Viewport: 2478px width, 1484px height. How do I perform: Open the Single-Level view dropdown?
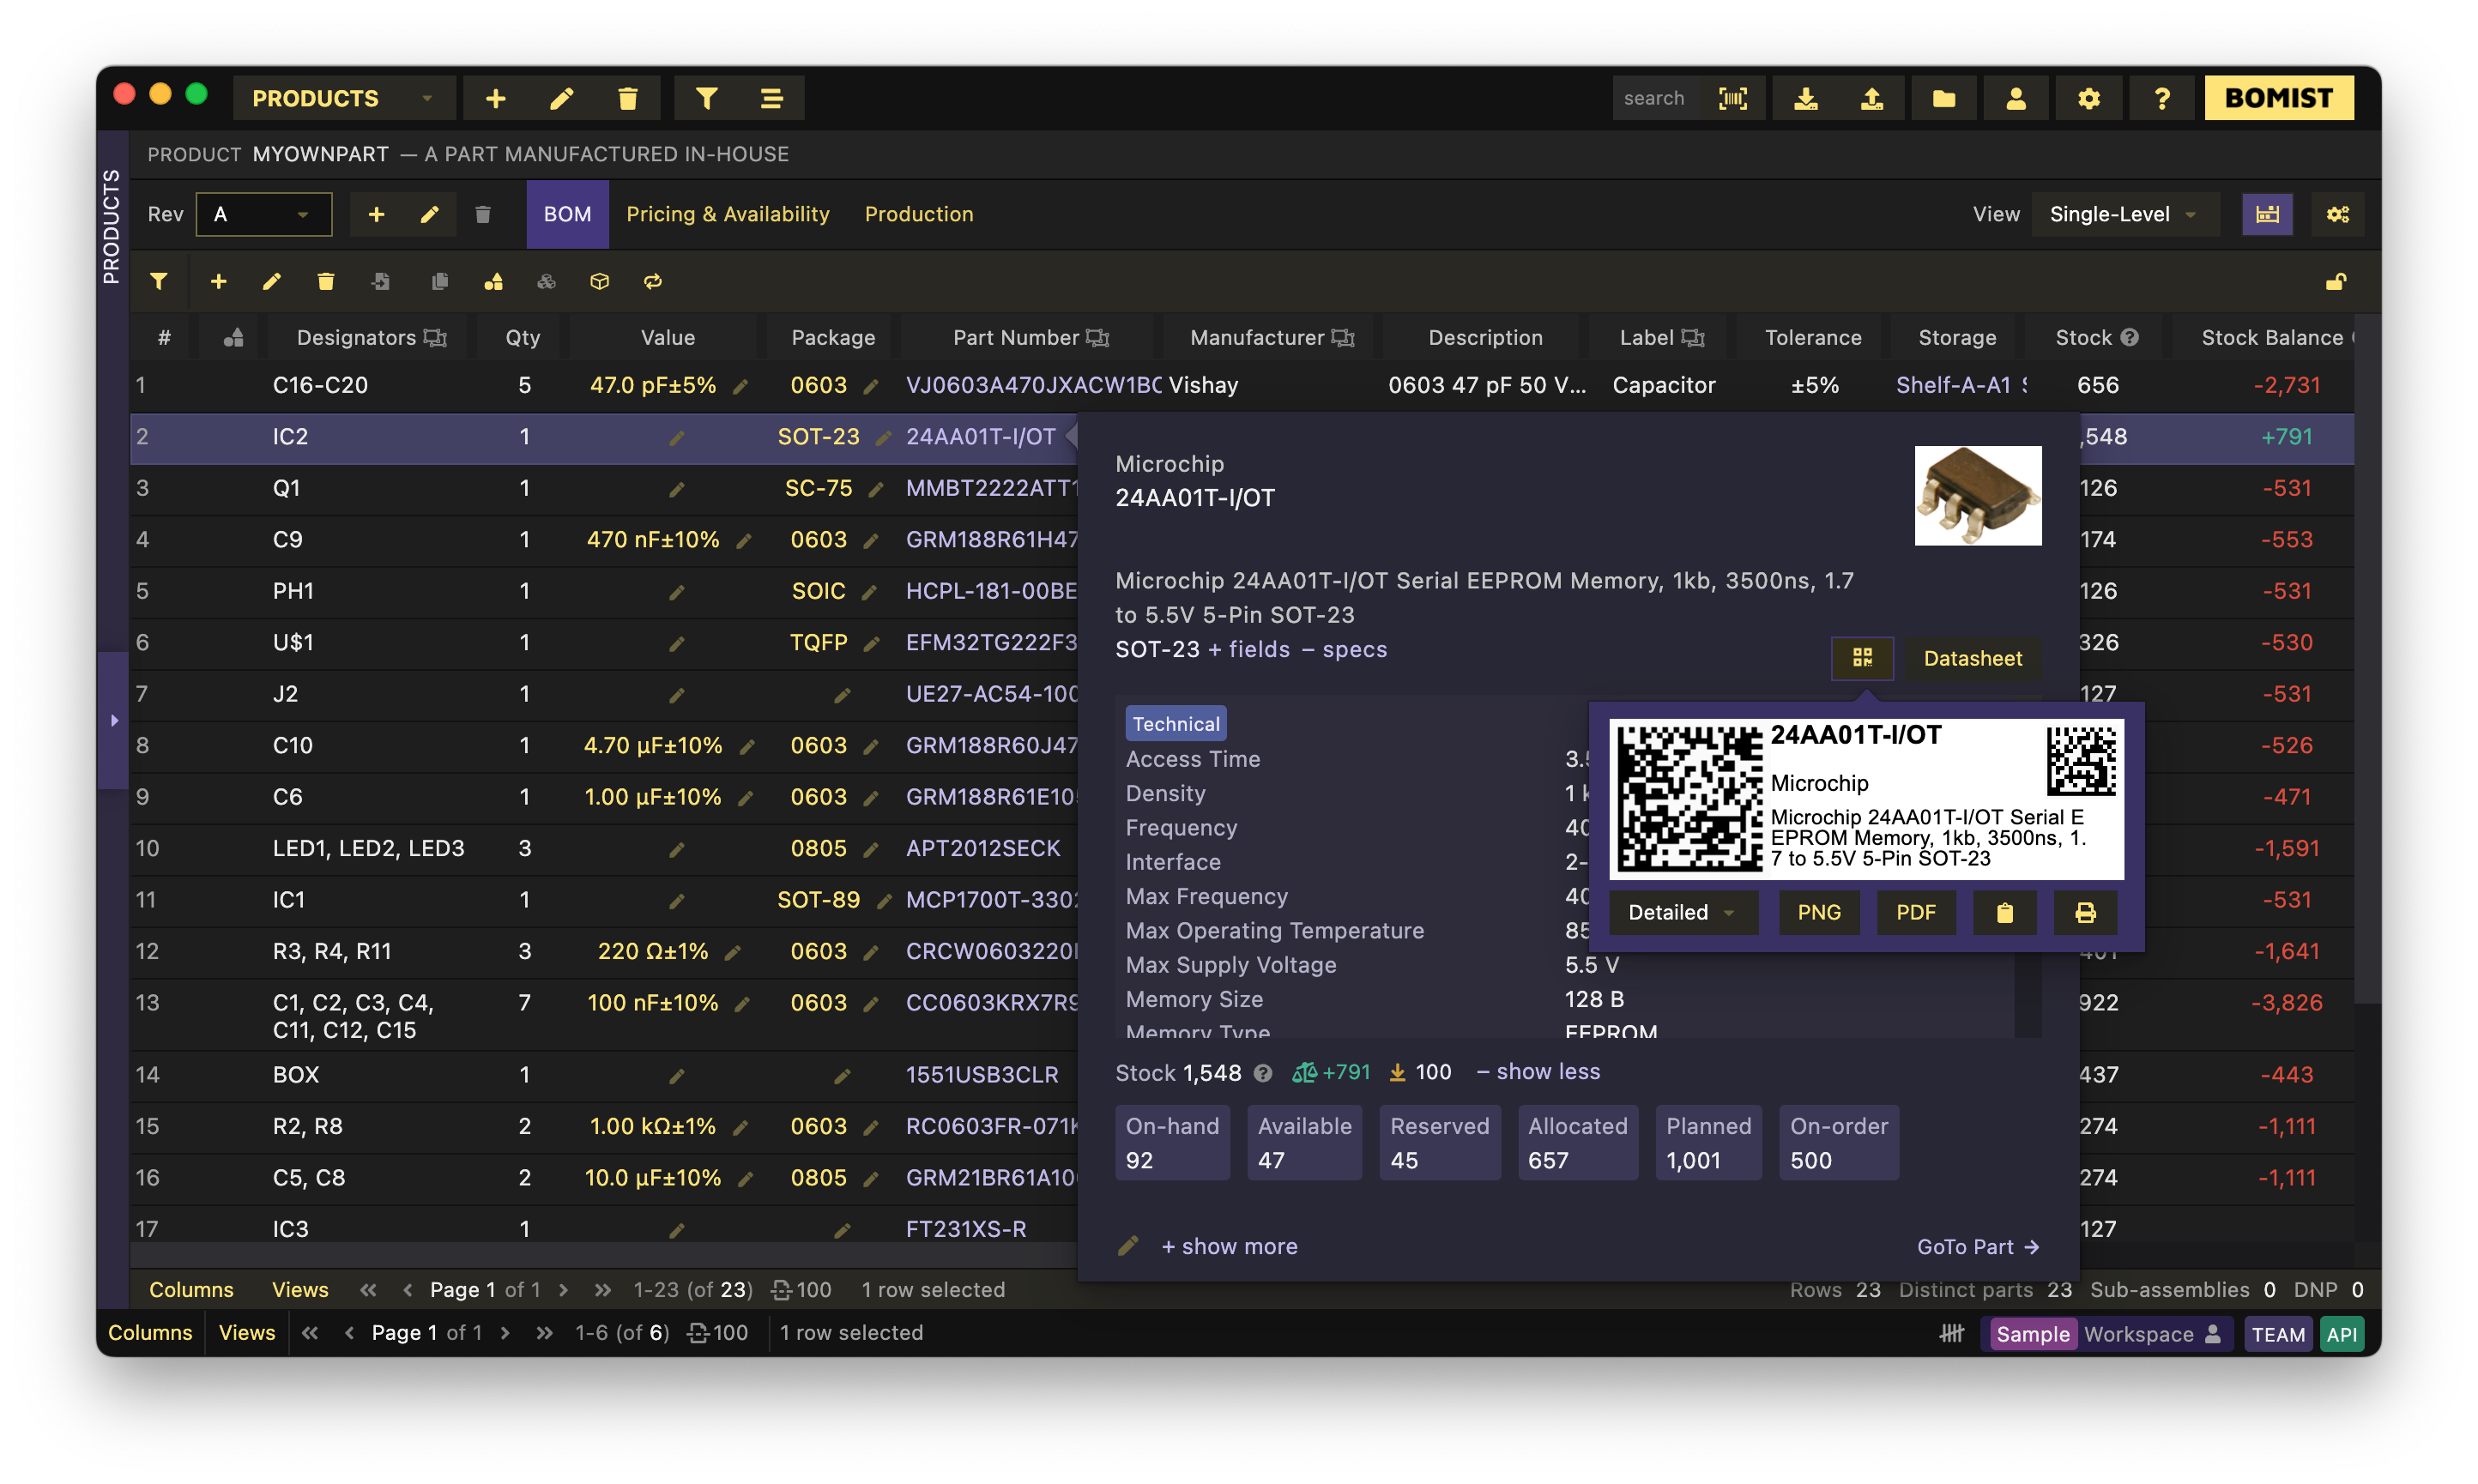coord(2123,214)
